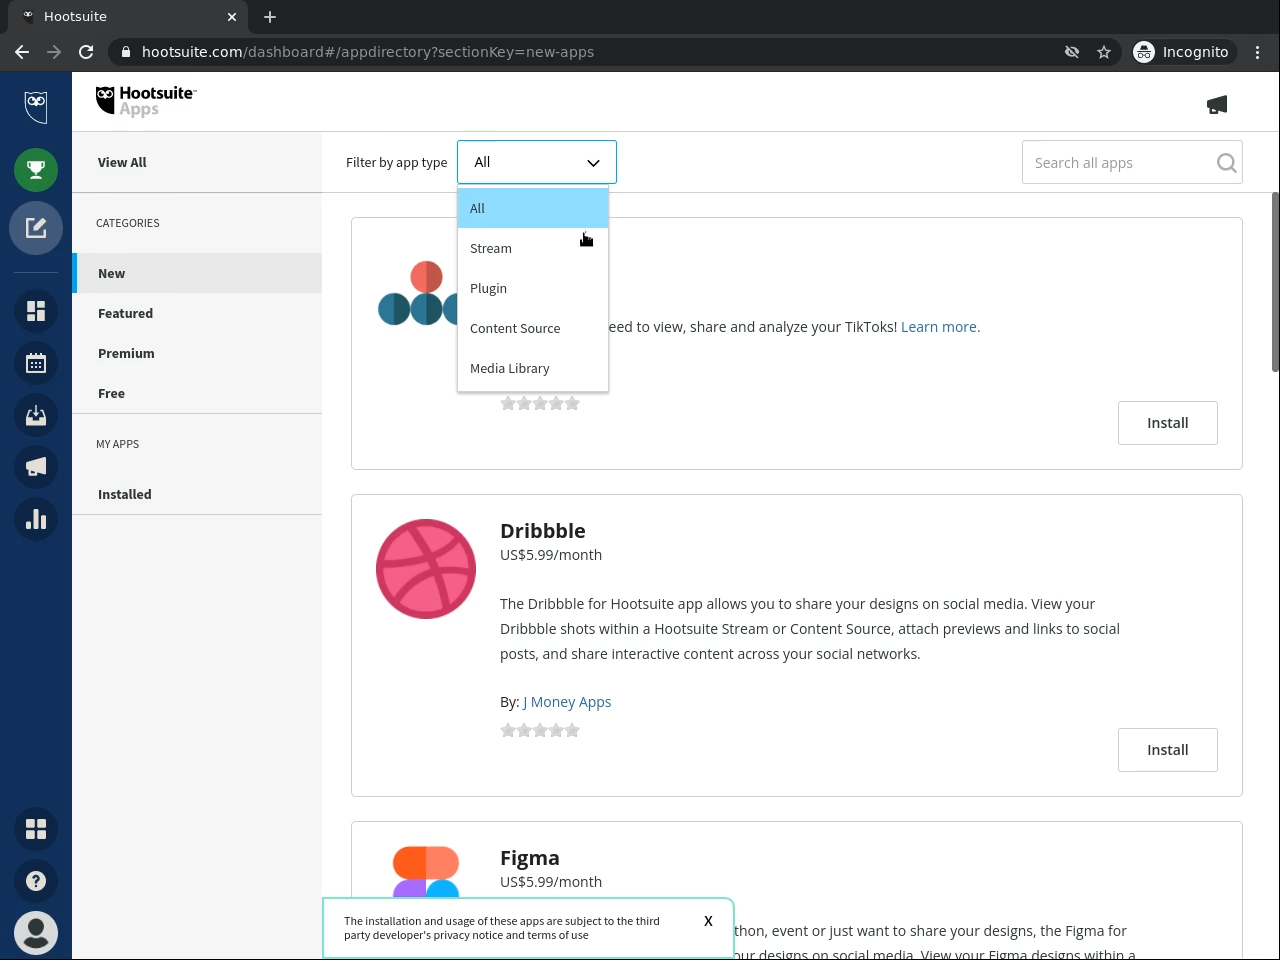Open the Planner calendar icon
Screen dimensions: 1280x960
pyautogui.click(x=36, y=363)
